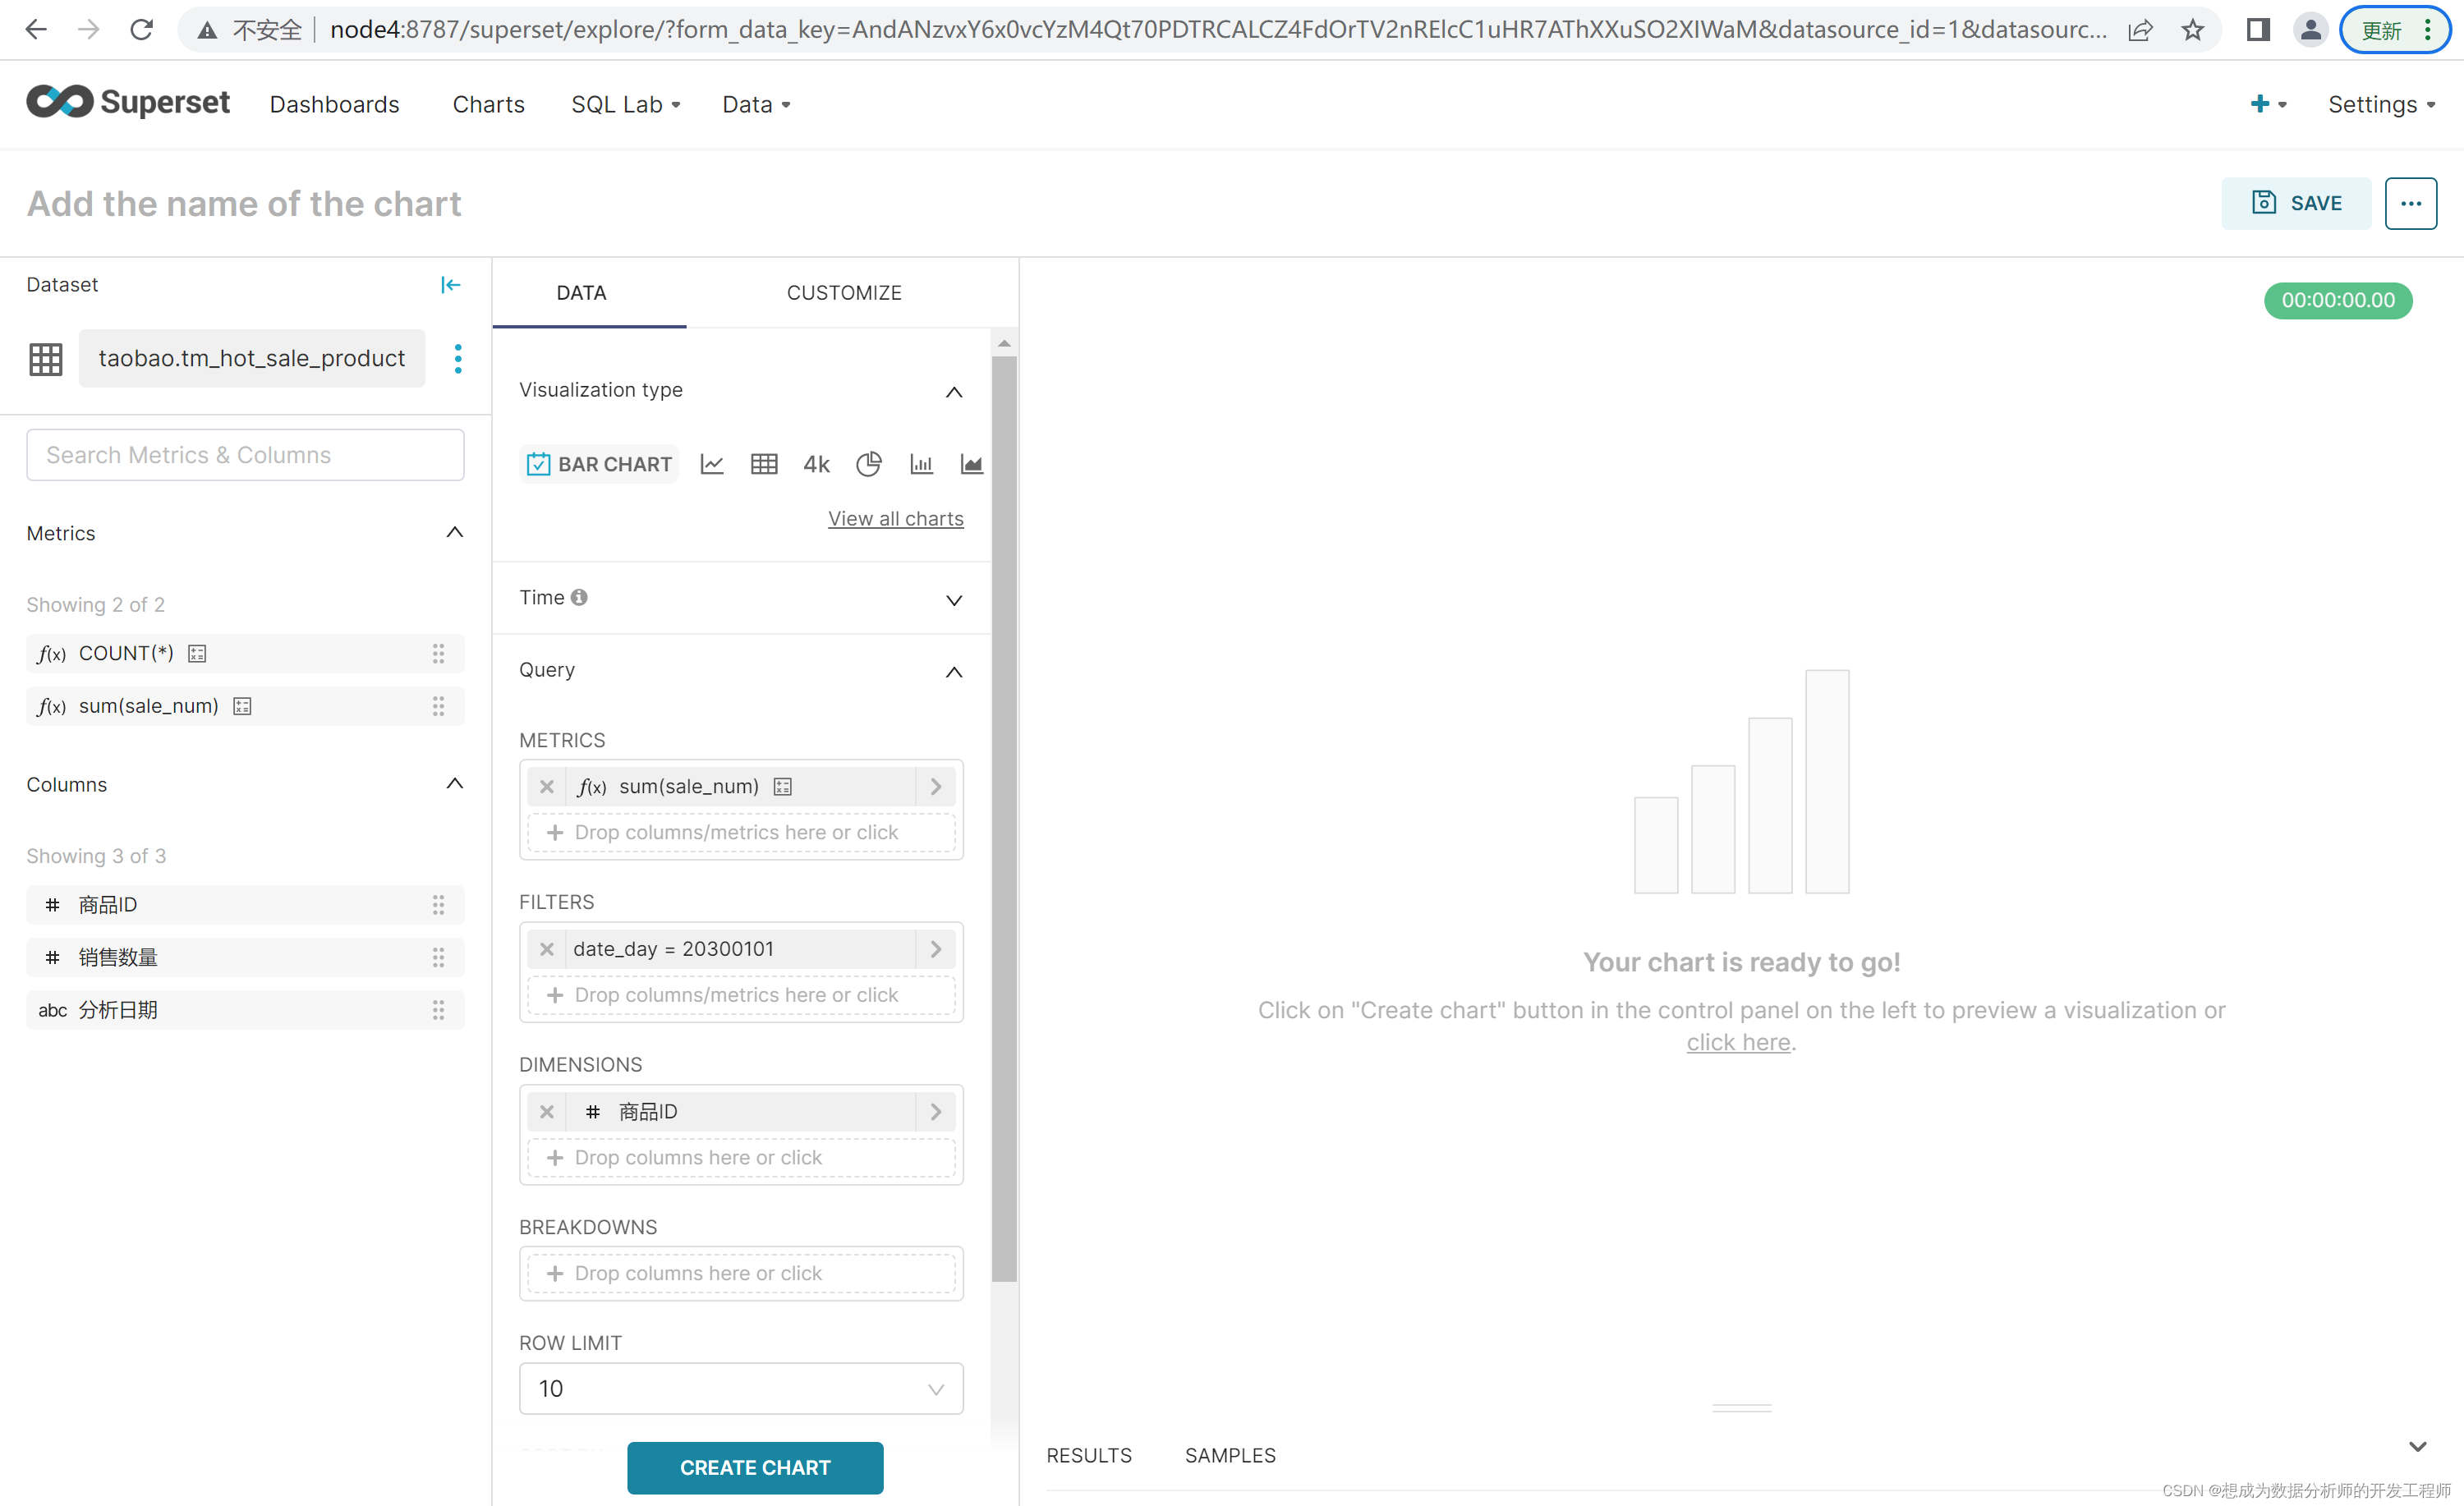
Task: Click the RESULTS tab at bottom
Action: [1087, 1453]
